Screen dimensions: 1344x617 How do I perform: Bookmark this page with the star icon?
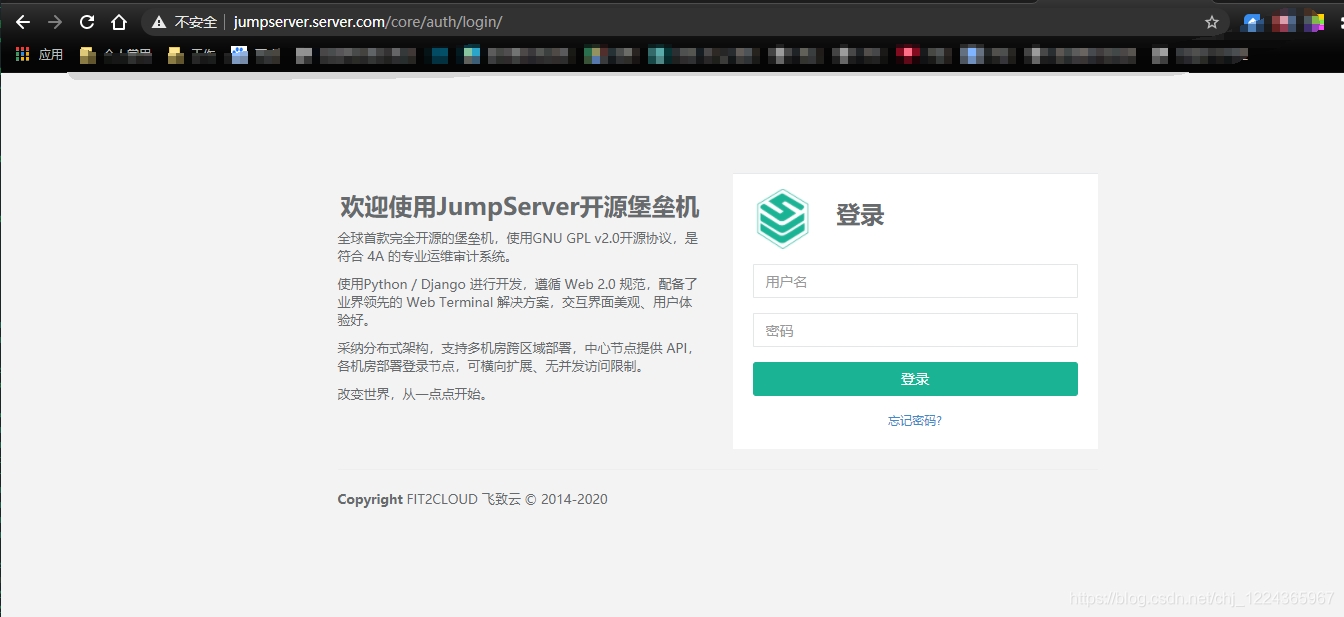(x=1212, y=22)
